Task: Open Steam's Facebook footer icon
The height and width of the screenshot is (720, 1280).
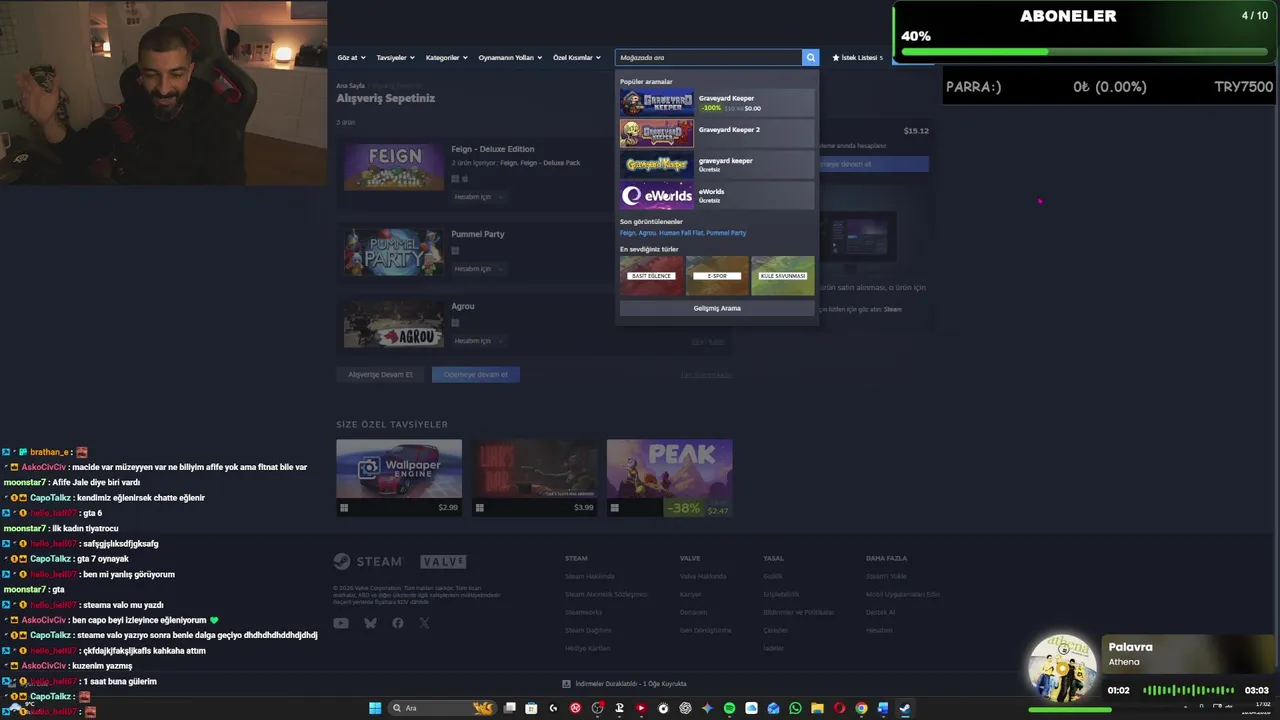Action: [x=398, y=623]
